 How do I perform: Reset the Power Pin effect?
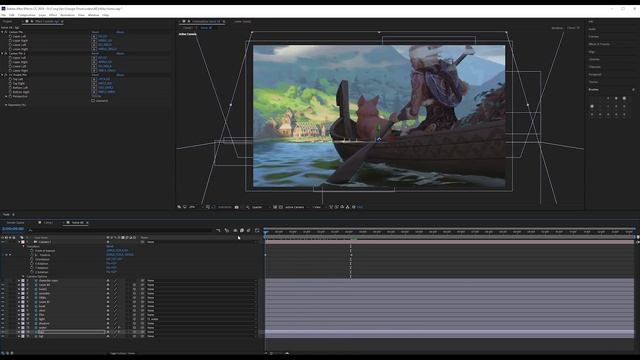coord(95,75)
